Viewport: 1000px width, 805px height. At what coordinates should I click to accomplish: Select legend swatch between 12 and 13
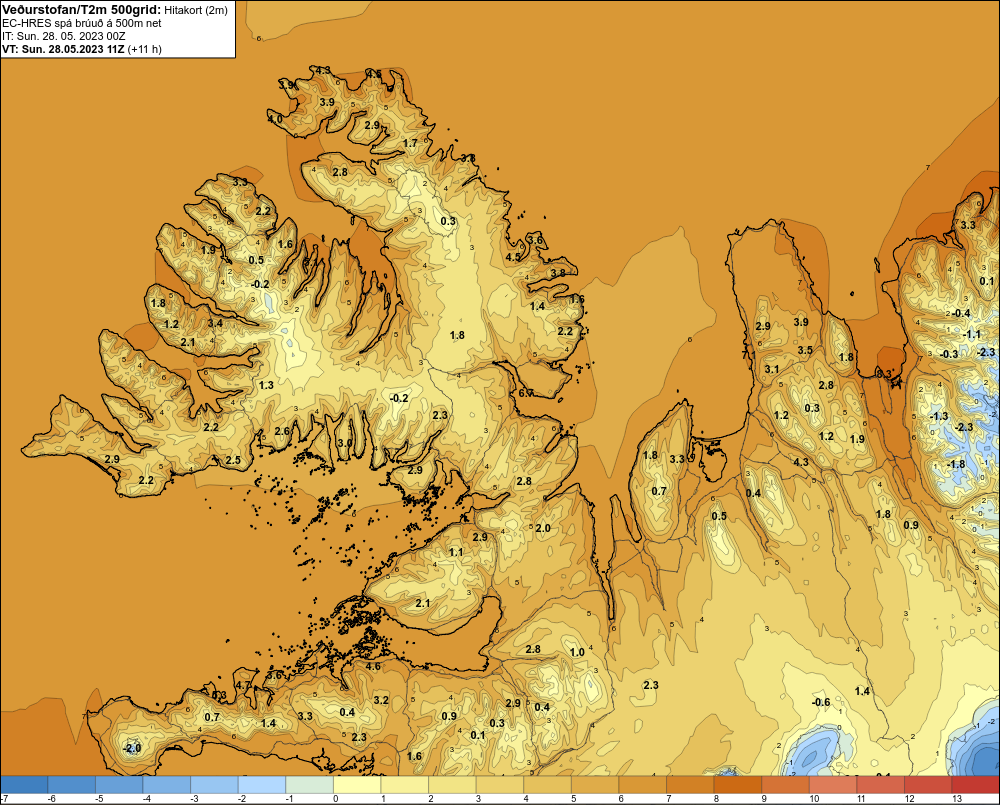coord(927,784)
